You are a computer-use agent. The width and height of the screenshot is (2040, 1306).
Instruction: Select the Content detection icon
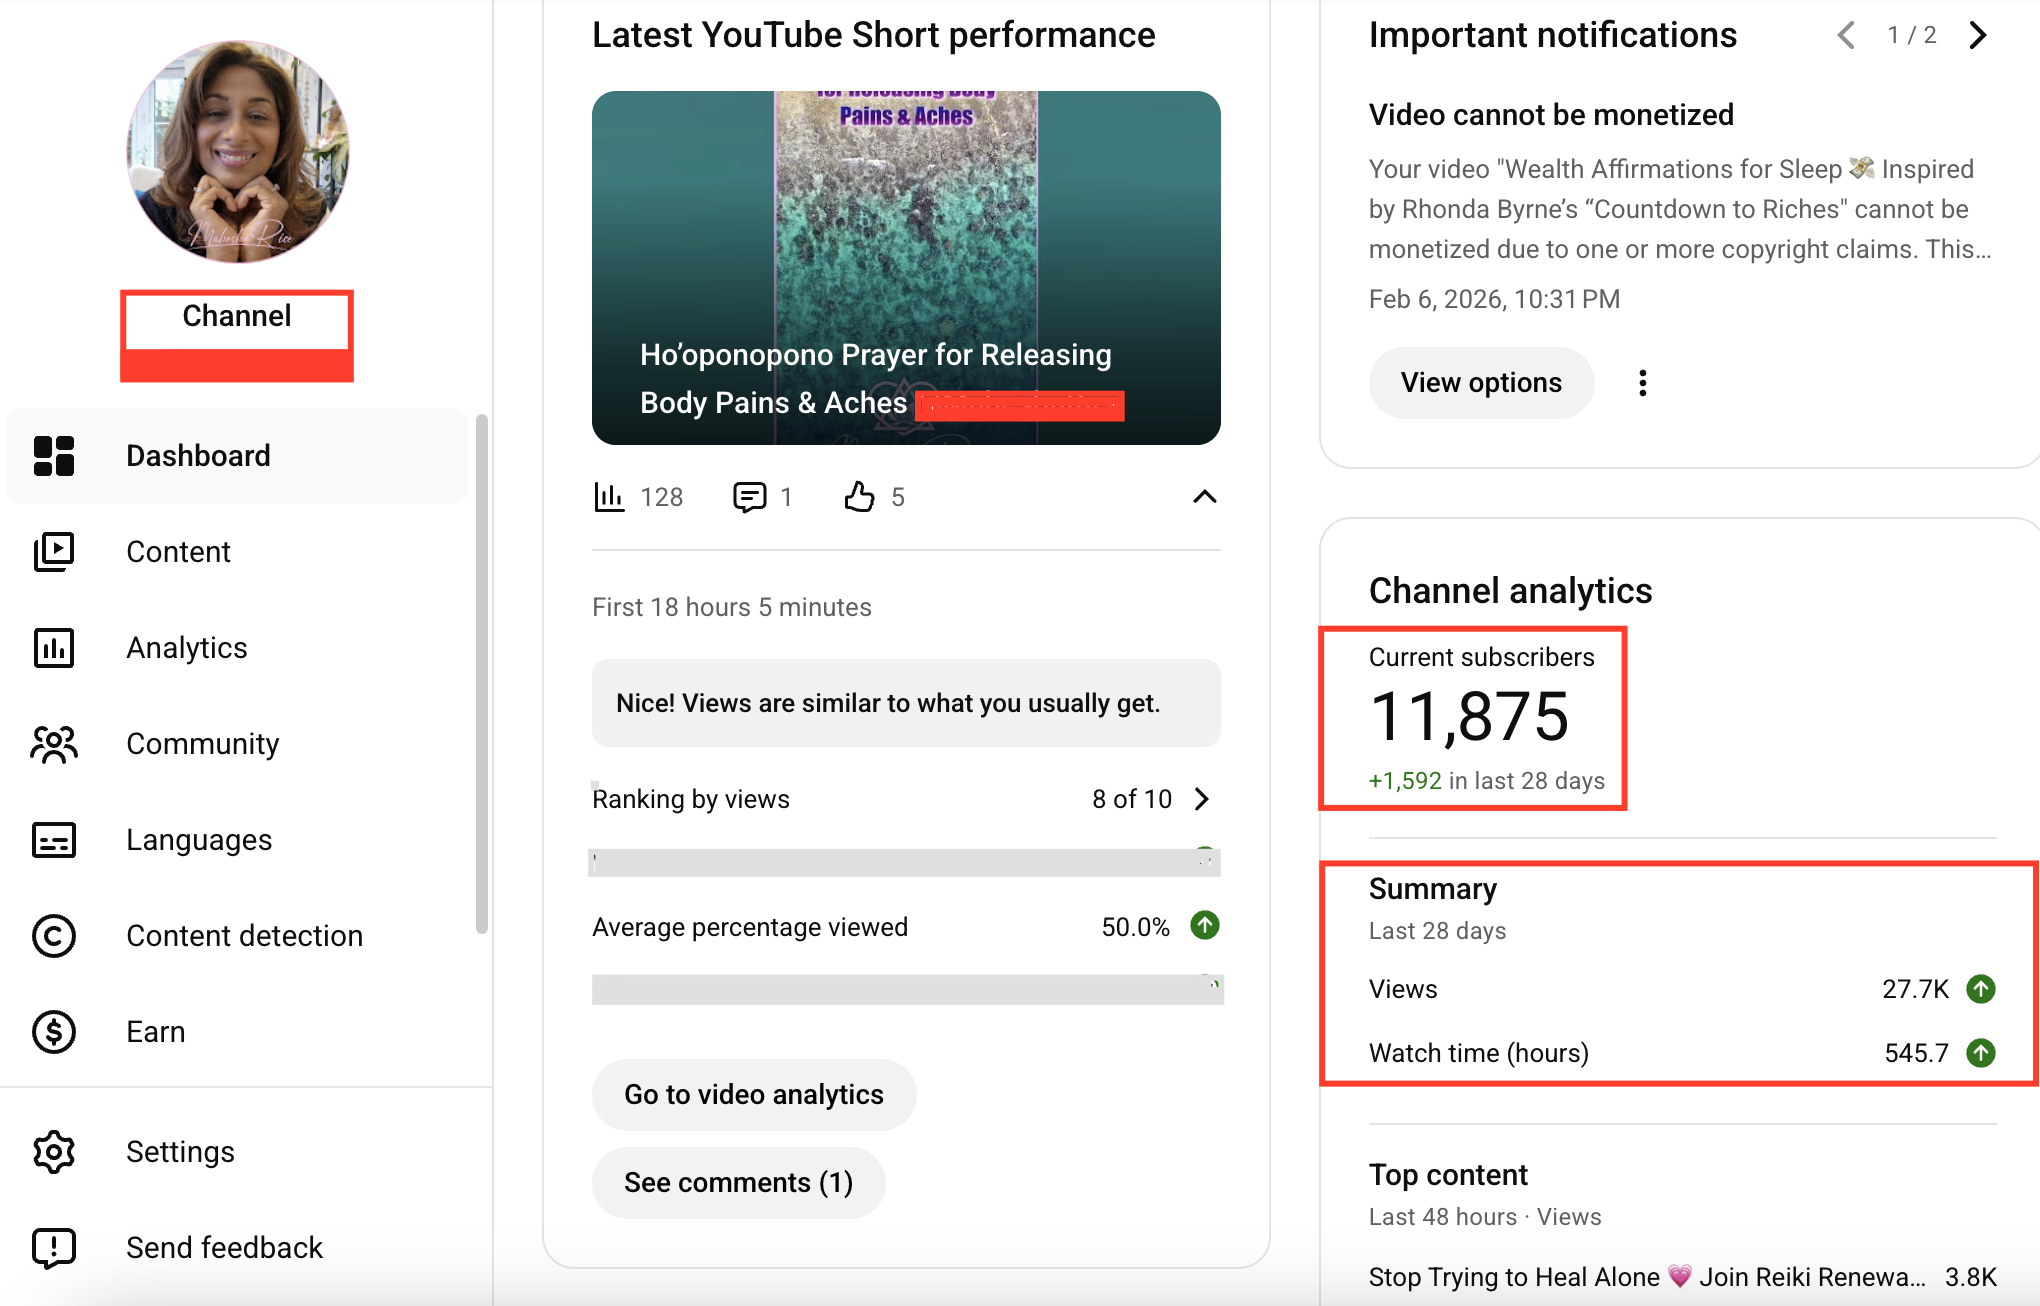54,936
